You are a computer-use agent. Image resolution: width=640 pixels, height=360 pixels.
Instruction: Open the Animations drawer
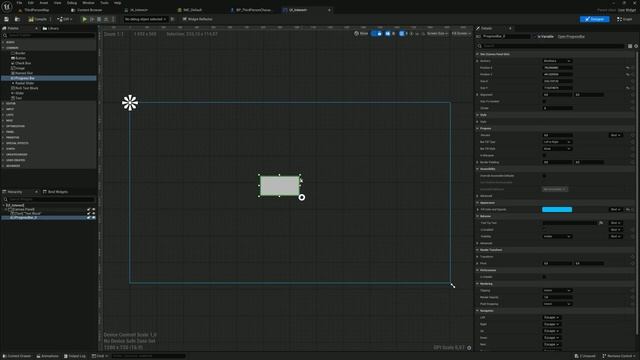click(x=47, y=356)
